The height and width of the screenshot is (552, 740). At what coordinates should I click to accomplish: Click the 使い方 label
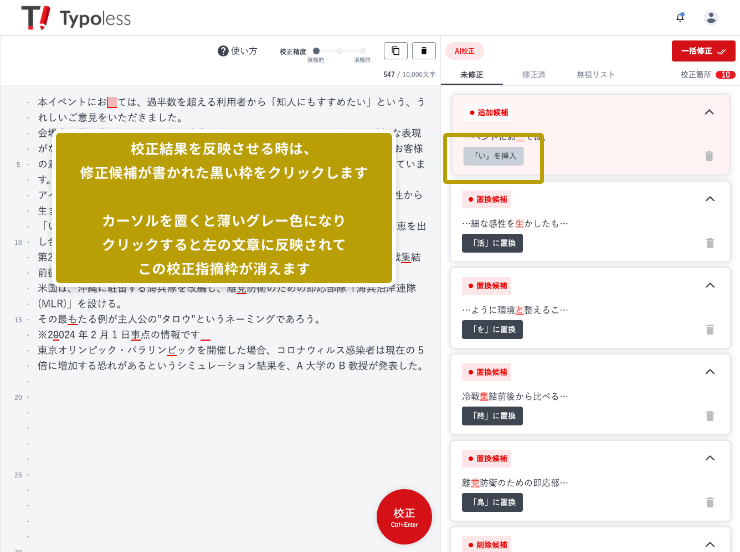[x=244, y=51]
